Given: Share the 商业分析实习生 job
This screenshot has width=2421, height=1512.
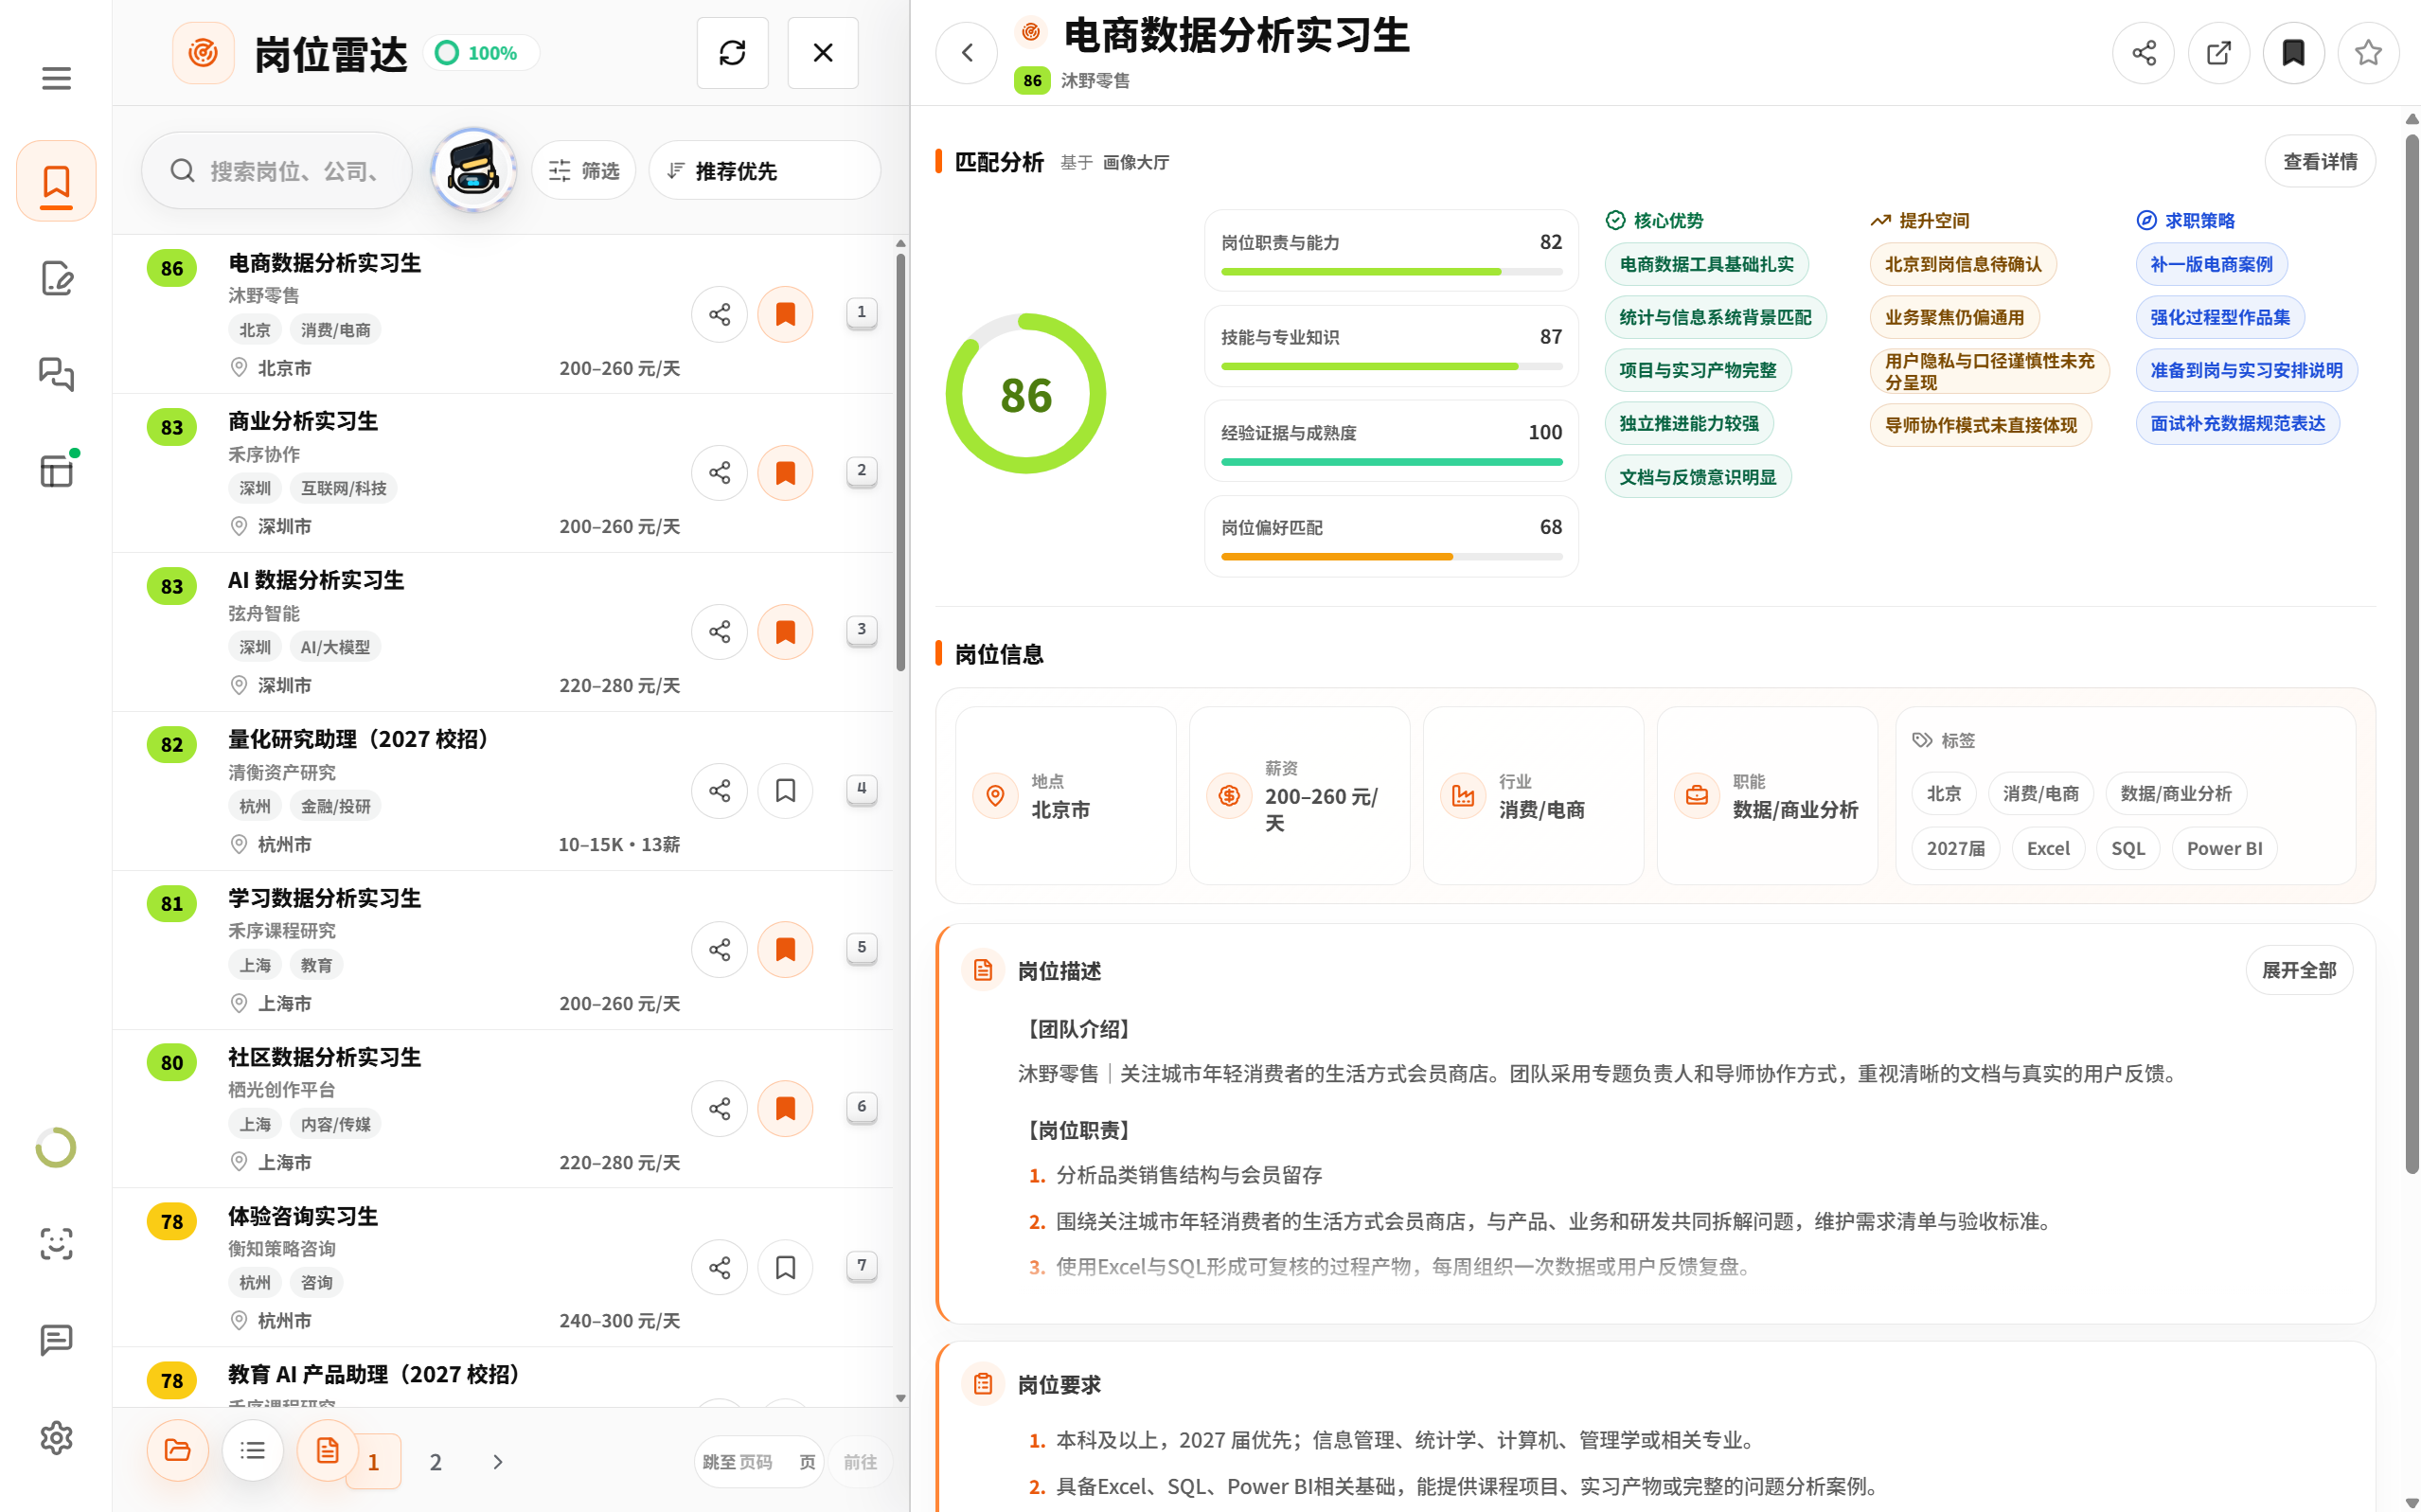Looking at the screenshot, I should click(719, 472).
